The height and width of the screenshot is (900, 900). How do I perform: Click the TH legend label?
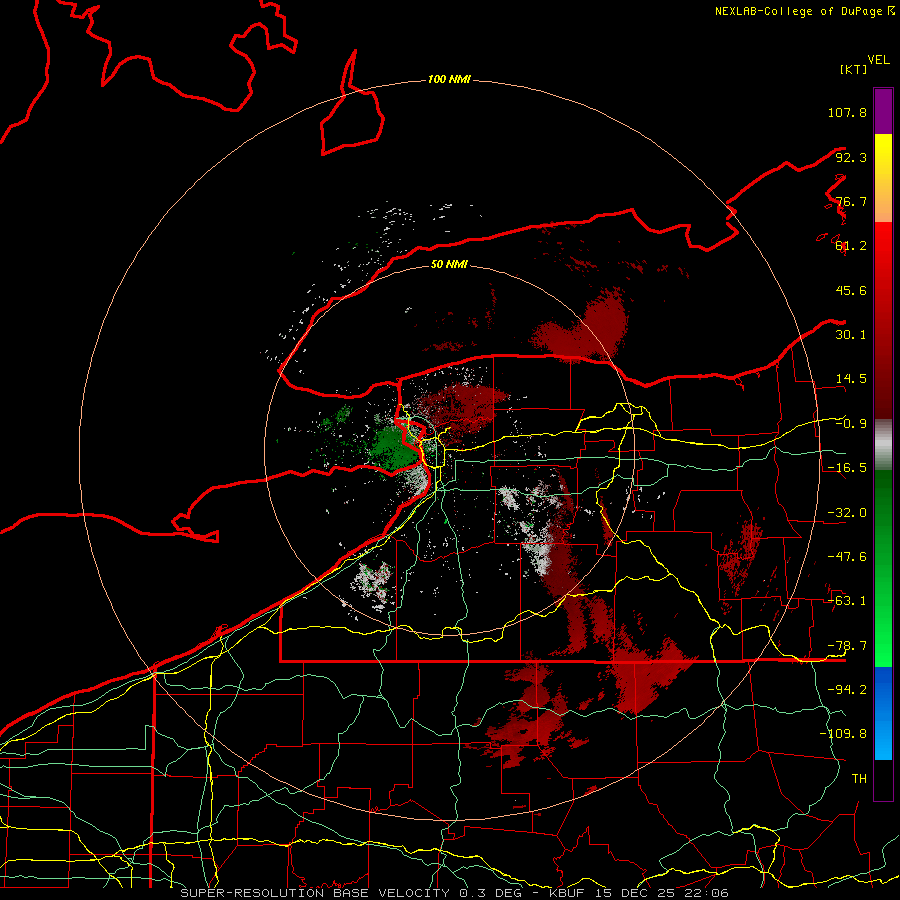(x=859, y=779)
